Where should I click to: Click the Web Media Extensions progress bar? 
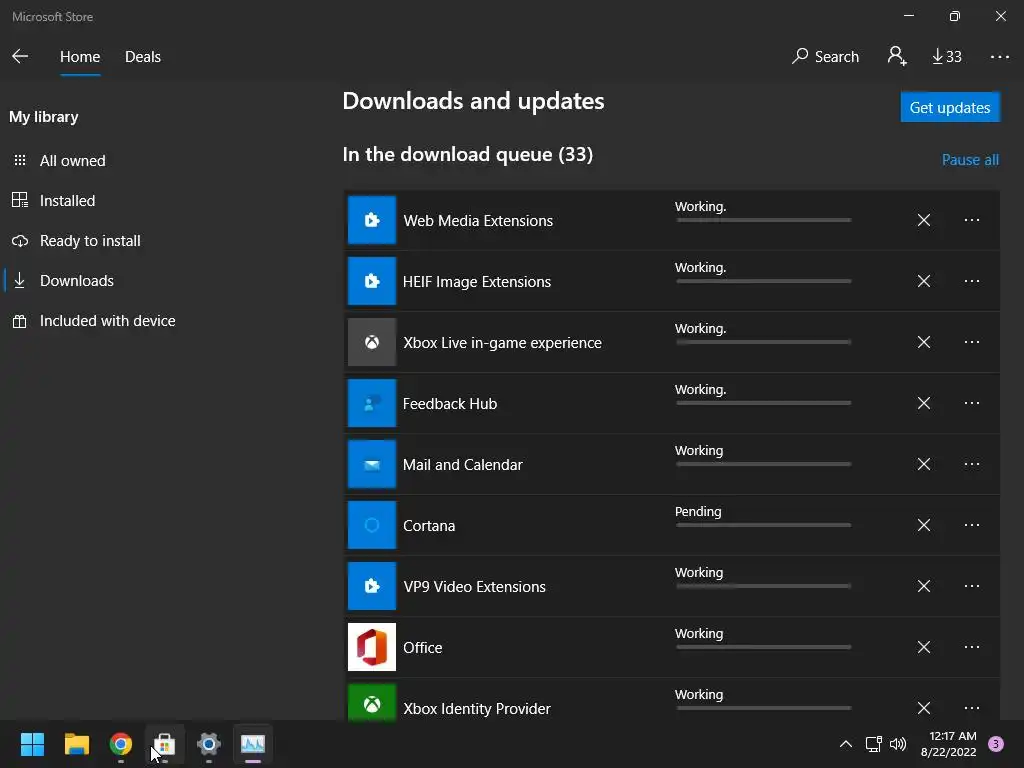pyautogui.click(x=763, y=220)
